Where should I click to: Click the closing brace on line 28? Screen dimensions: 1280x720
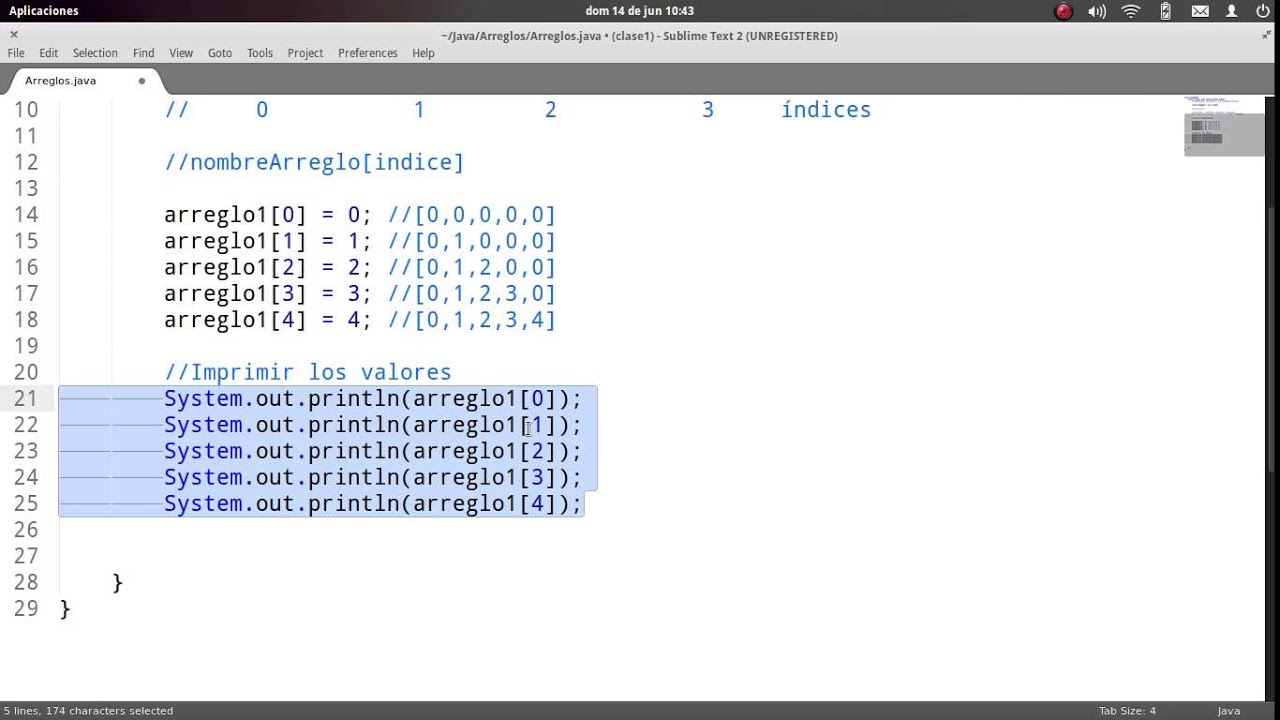coord(118,582)
